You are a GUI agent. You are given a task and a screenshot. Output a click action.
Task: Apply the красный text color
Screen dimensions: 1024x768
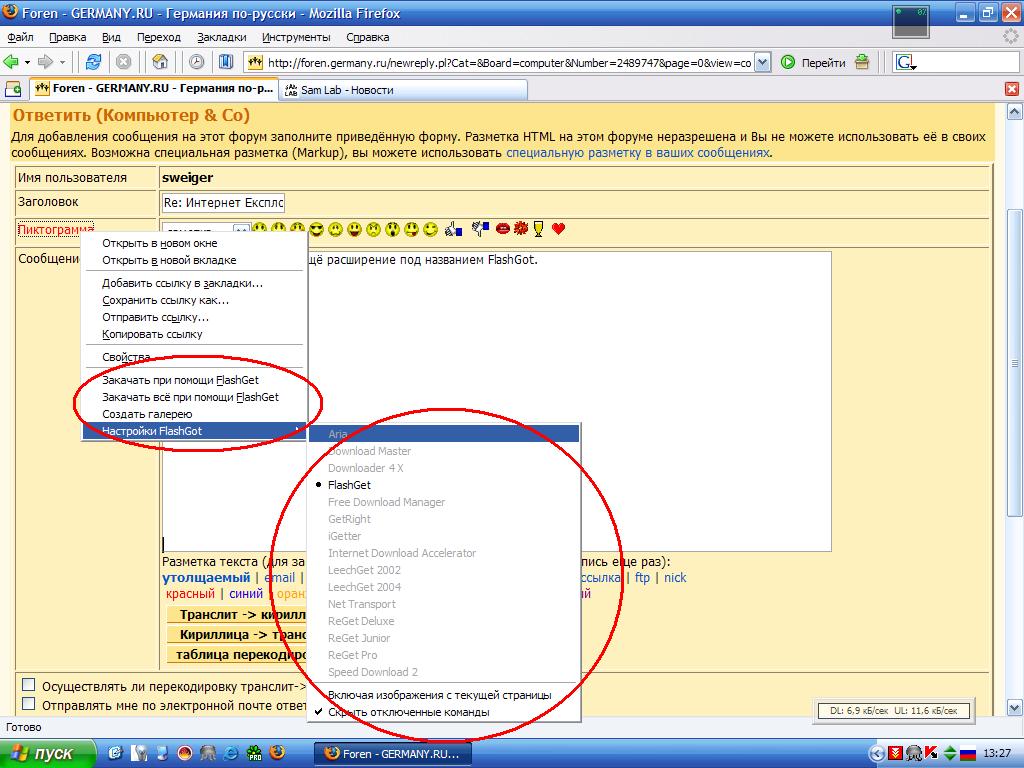[190, 594]
